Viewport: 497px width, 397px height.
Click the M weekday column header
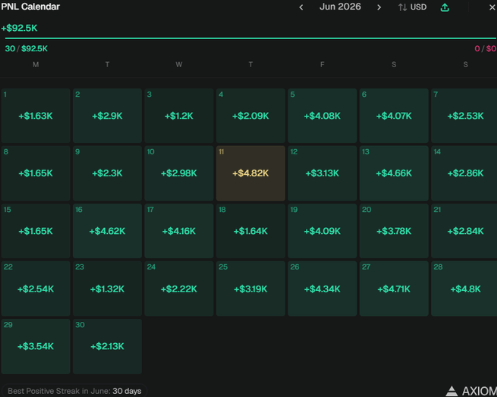coord(36,64)
